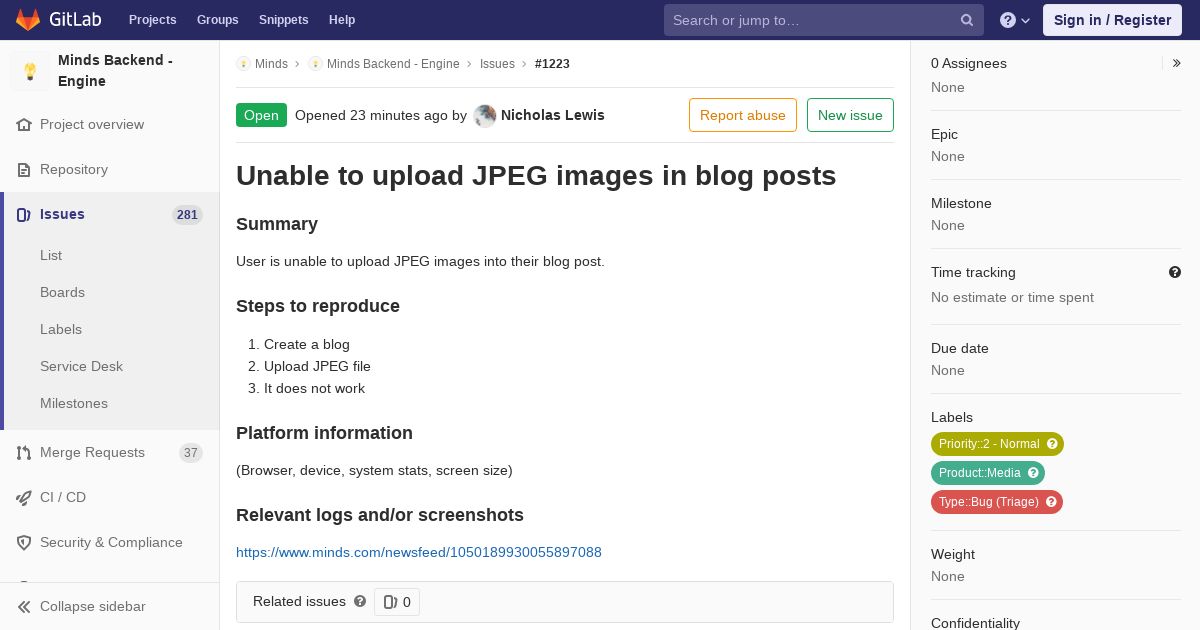1200x630 pixels.
Task: Click the Summary heading
Action: coord(277,224)
